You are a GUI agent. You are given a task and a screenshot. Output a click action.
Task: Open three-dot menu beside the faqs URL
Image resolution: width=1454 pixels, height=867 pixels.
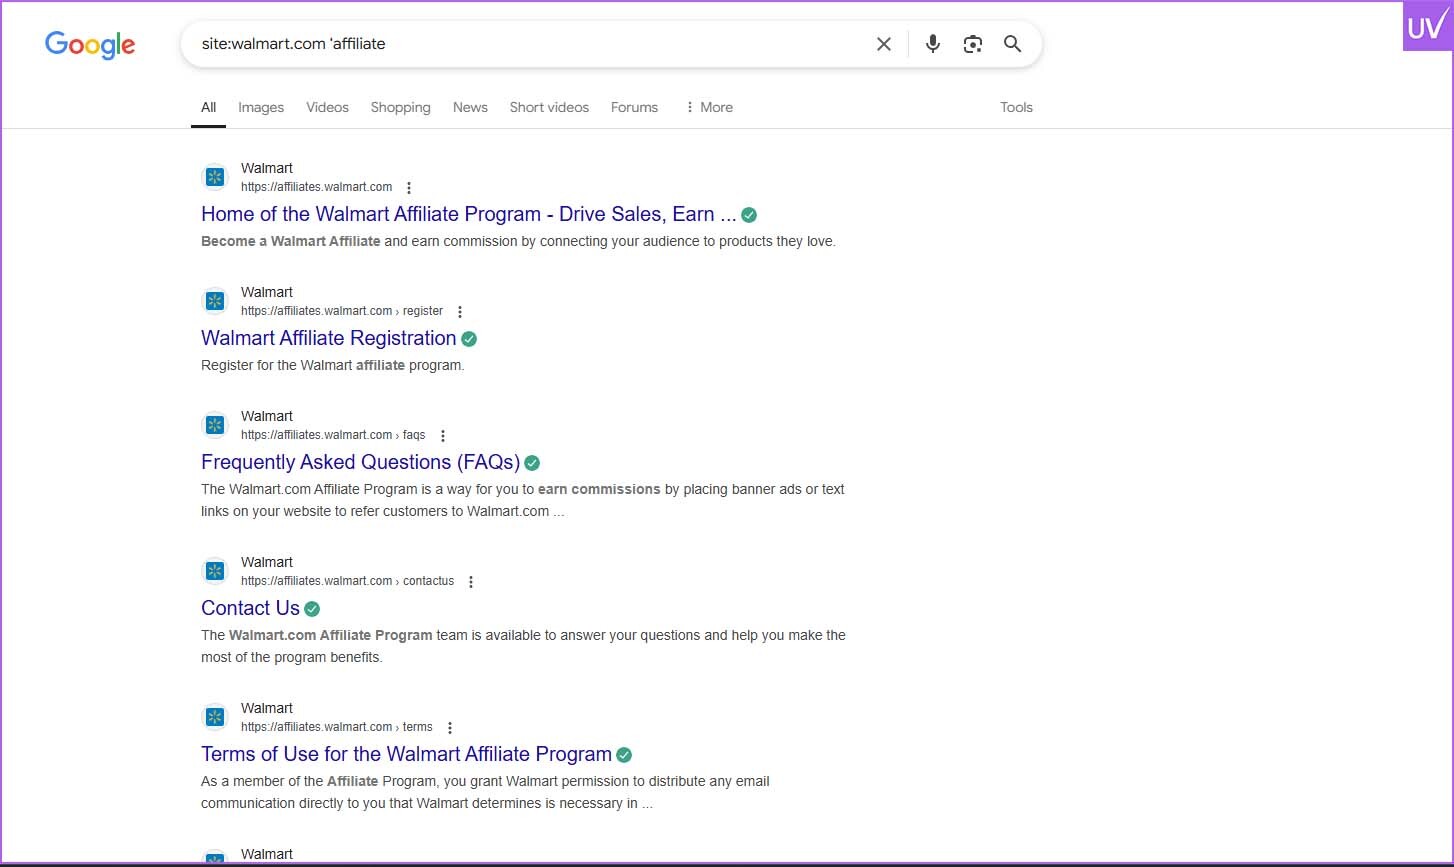tap(443, 436)
